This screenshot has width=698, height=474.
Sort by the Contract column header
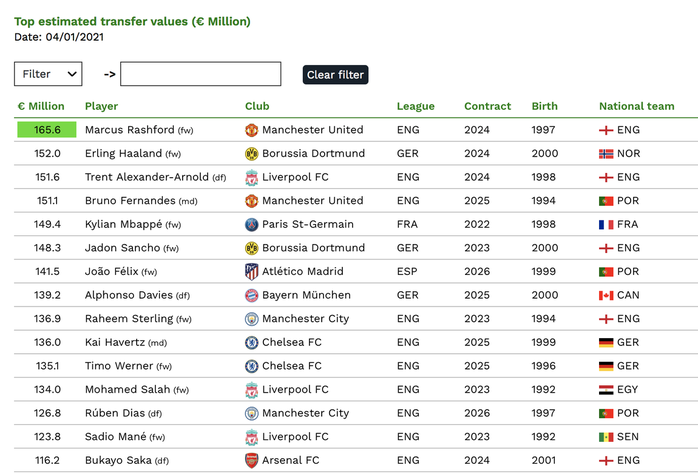[487, 106]
